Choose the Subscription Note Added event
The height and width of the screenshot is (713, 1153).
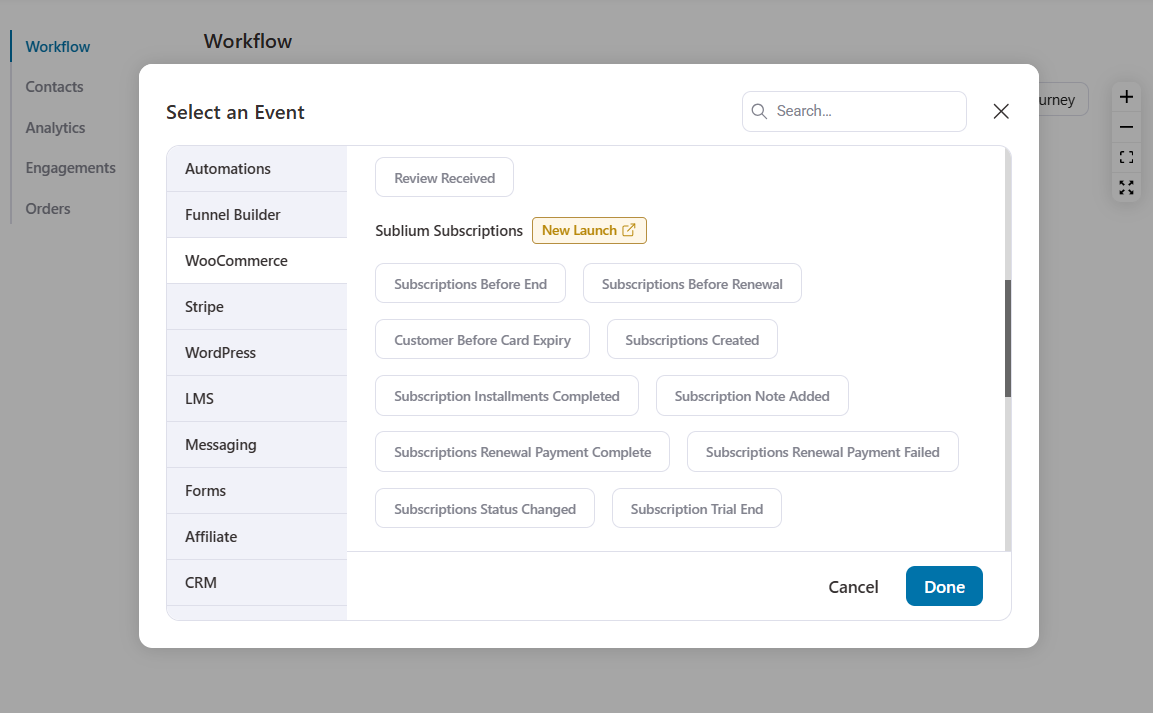752,395
